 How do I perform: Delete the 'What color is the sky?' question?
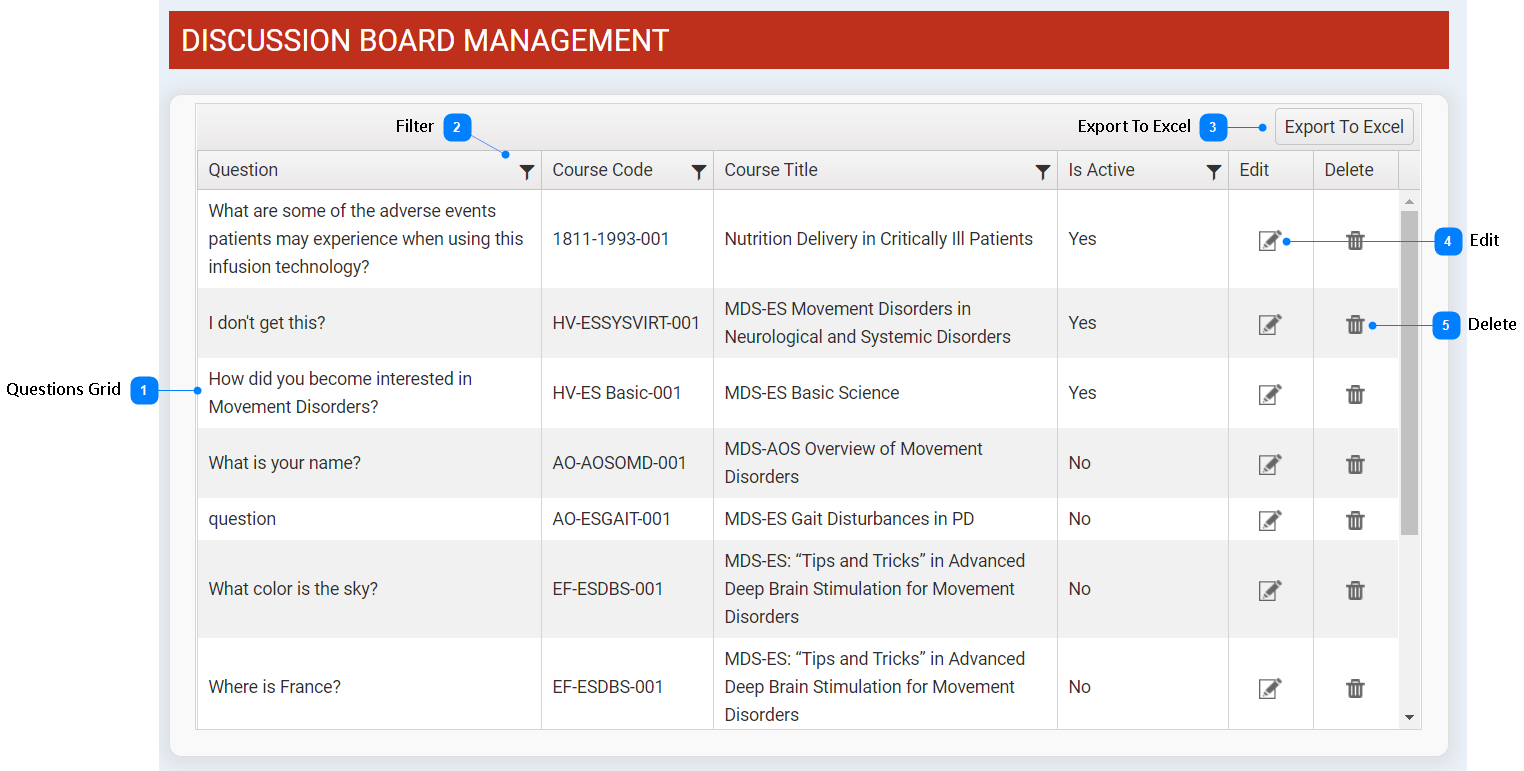[1355, 590]
